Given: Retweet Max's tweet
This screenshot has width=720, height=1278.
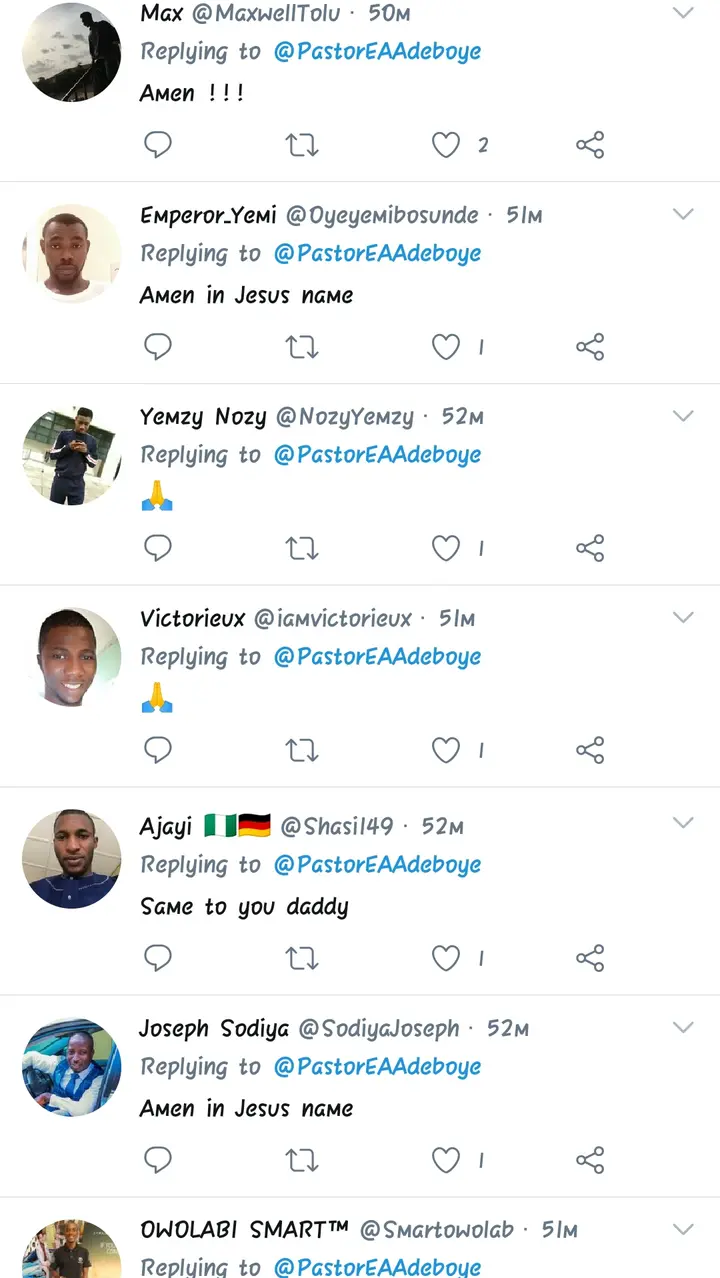Looking at the screenshot, I should (x=302, y=145).
